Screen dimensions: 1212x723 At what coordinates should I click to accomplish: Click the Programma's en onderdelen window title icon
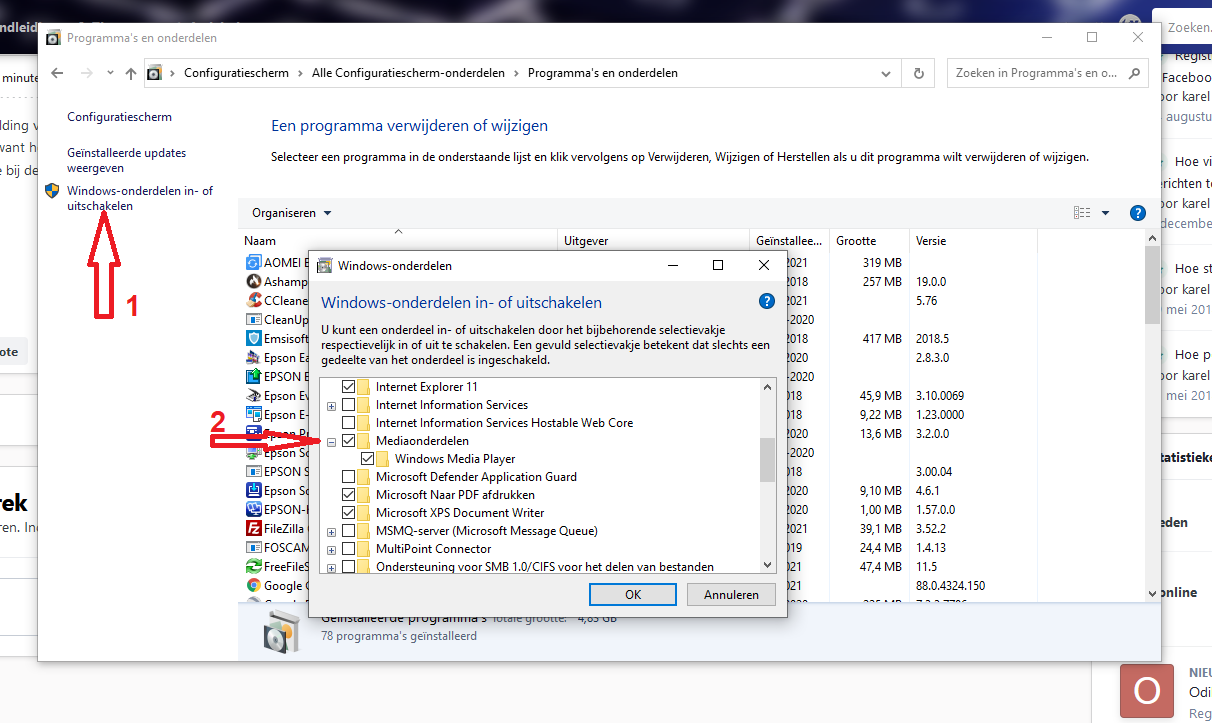click(x=53, y=38)
